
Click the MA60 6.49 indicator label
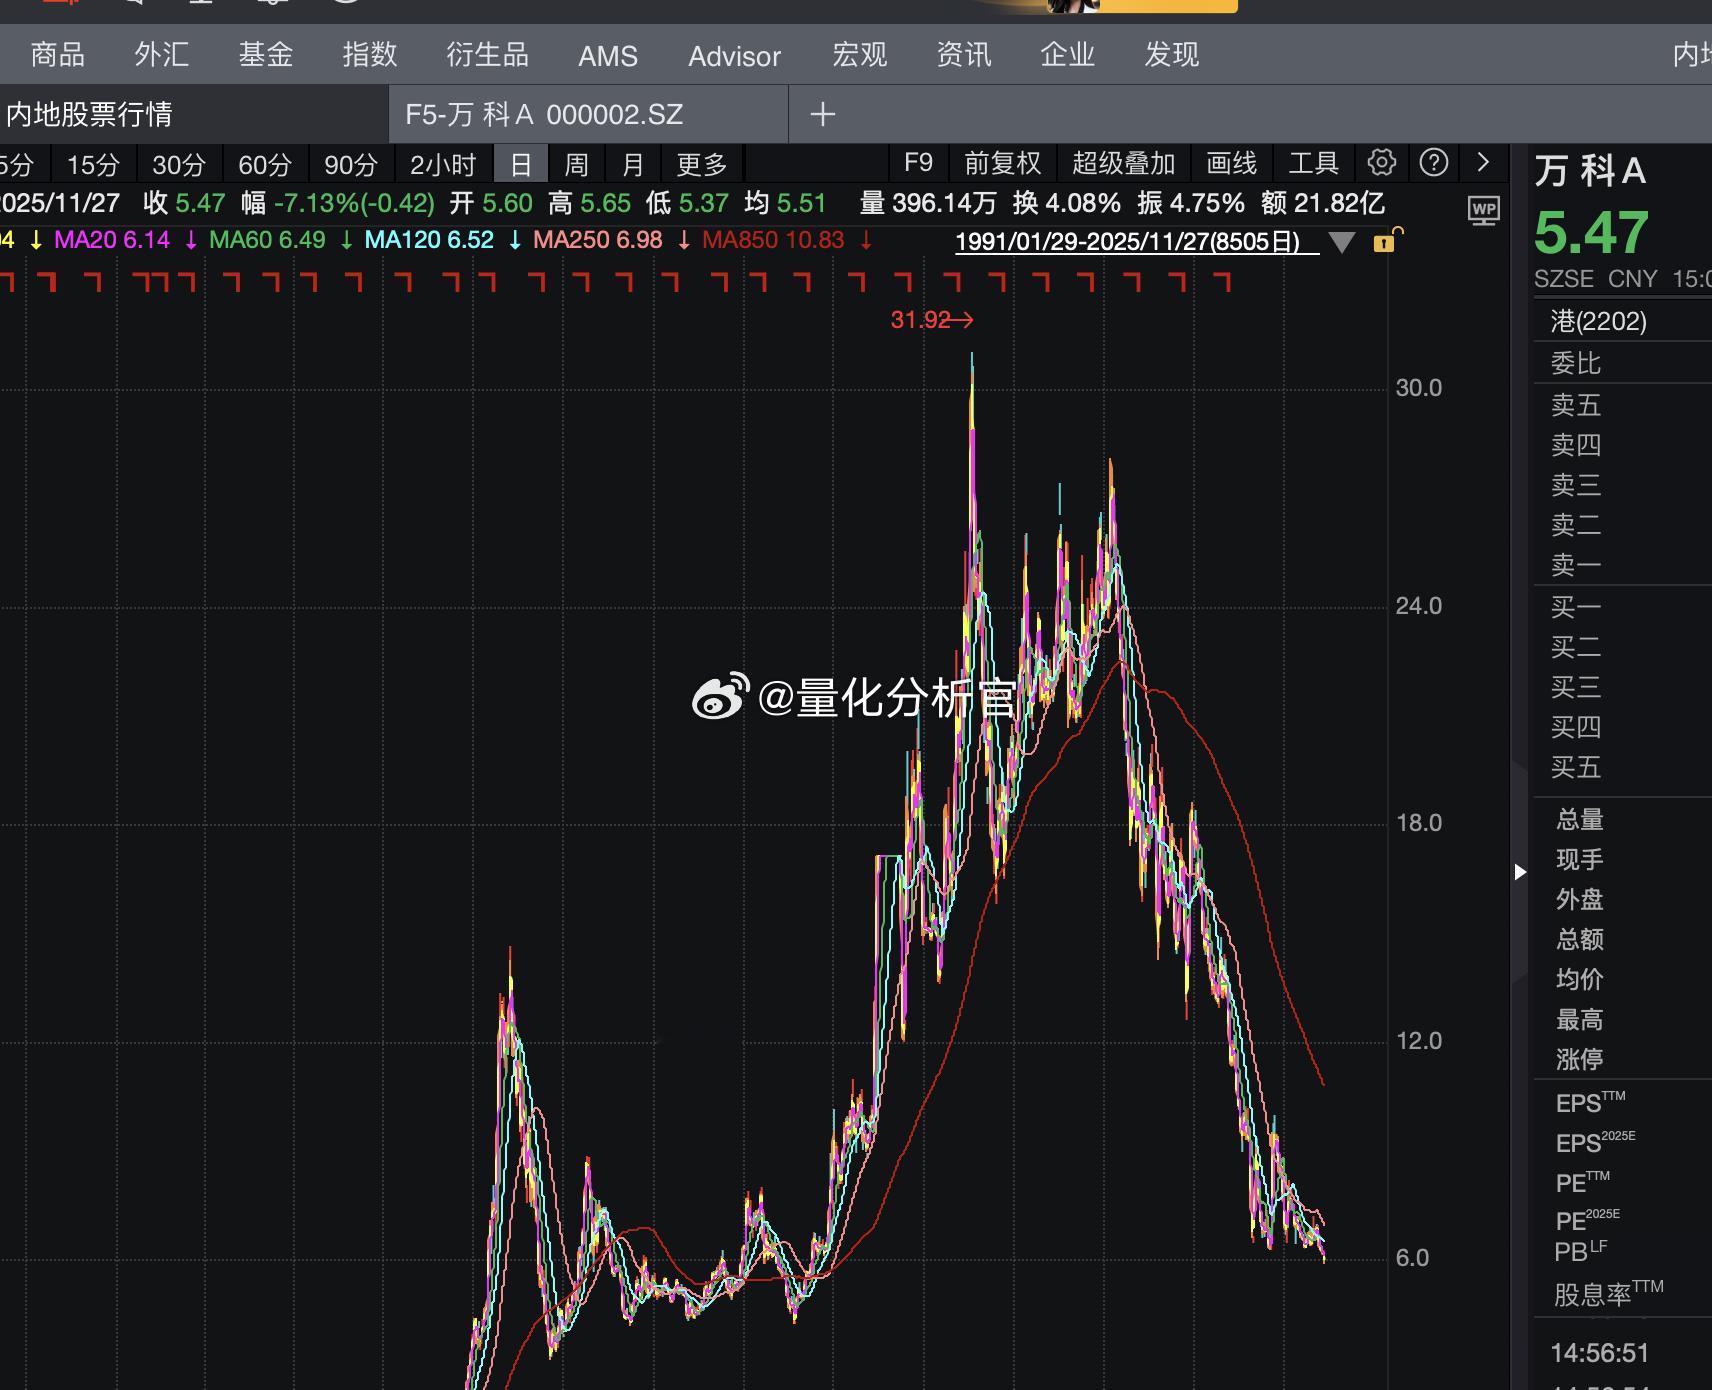pyautogui.click(x=267, y=240)
